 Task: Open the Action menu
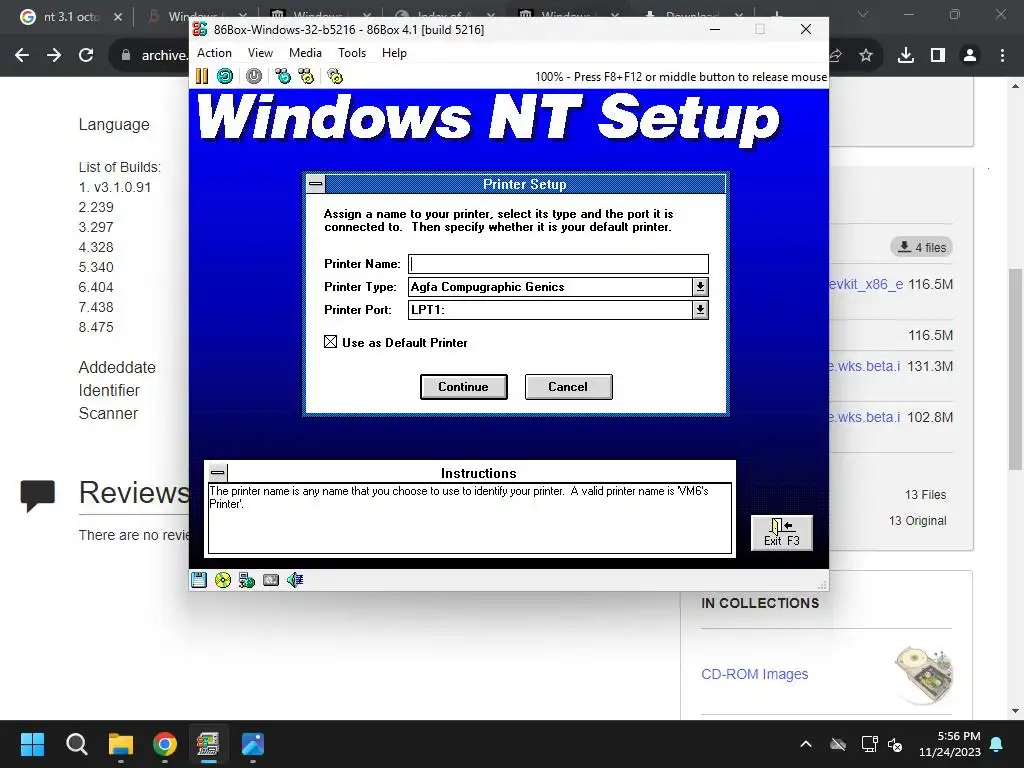[x=214, y=53]
